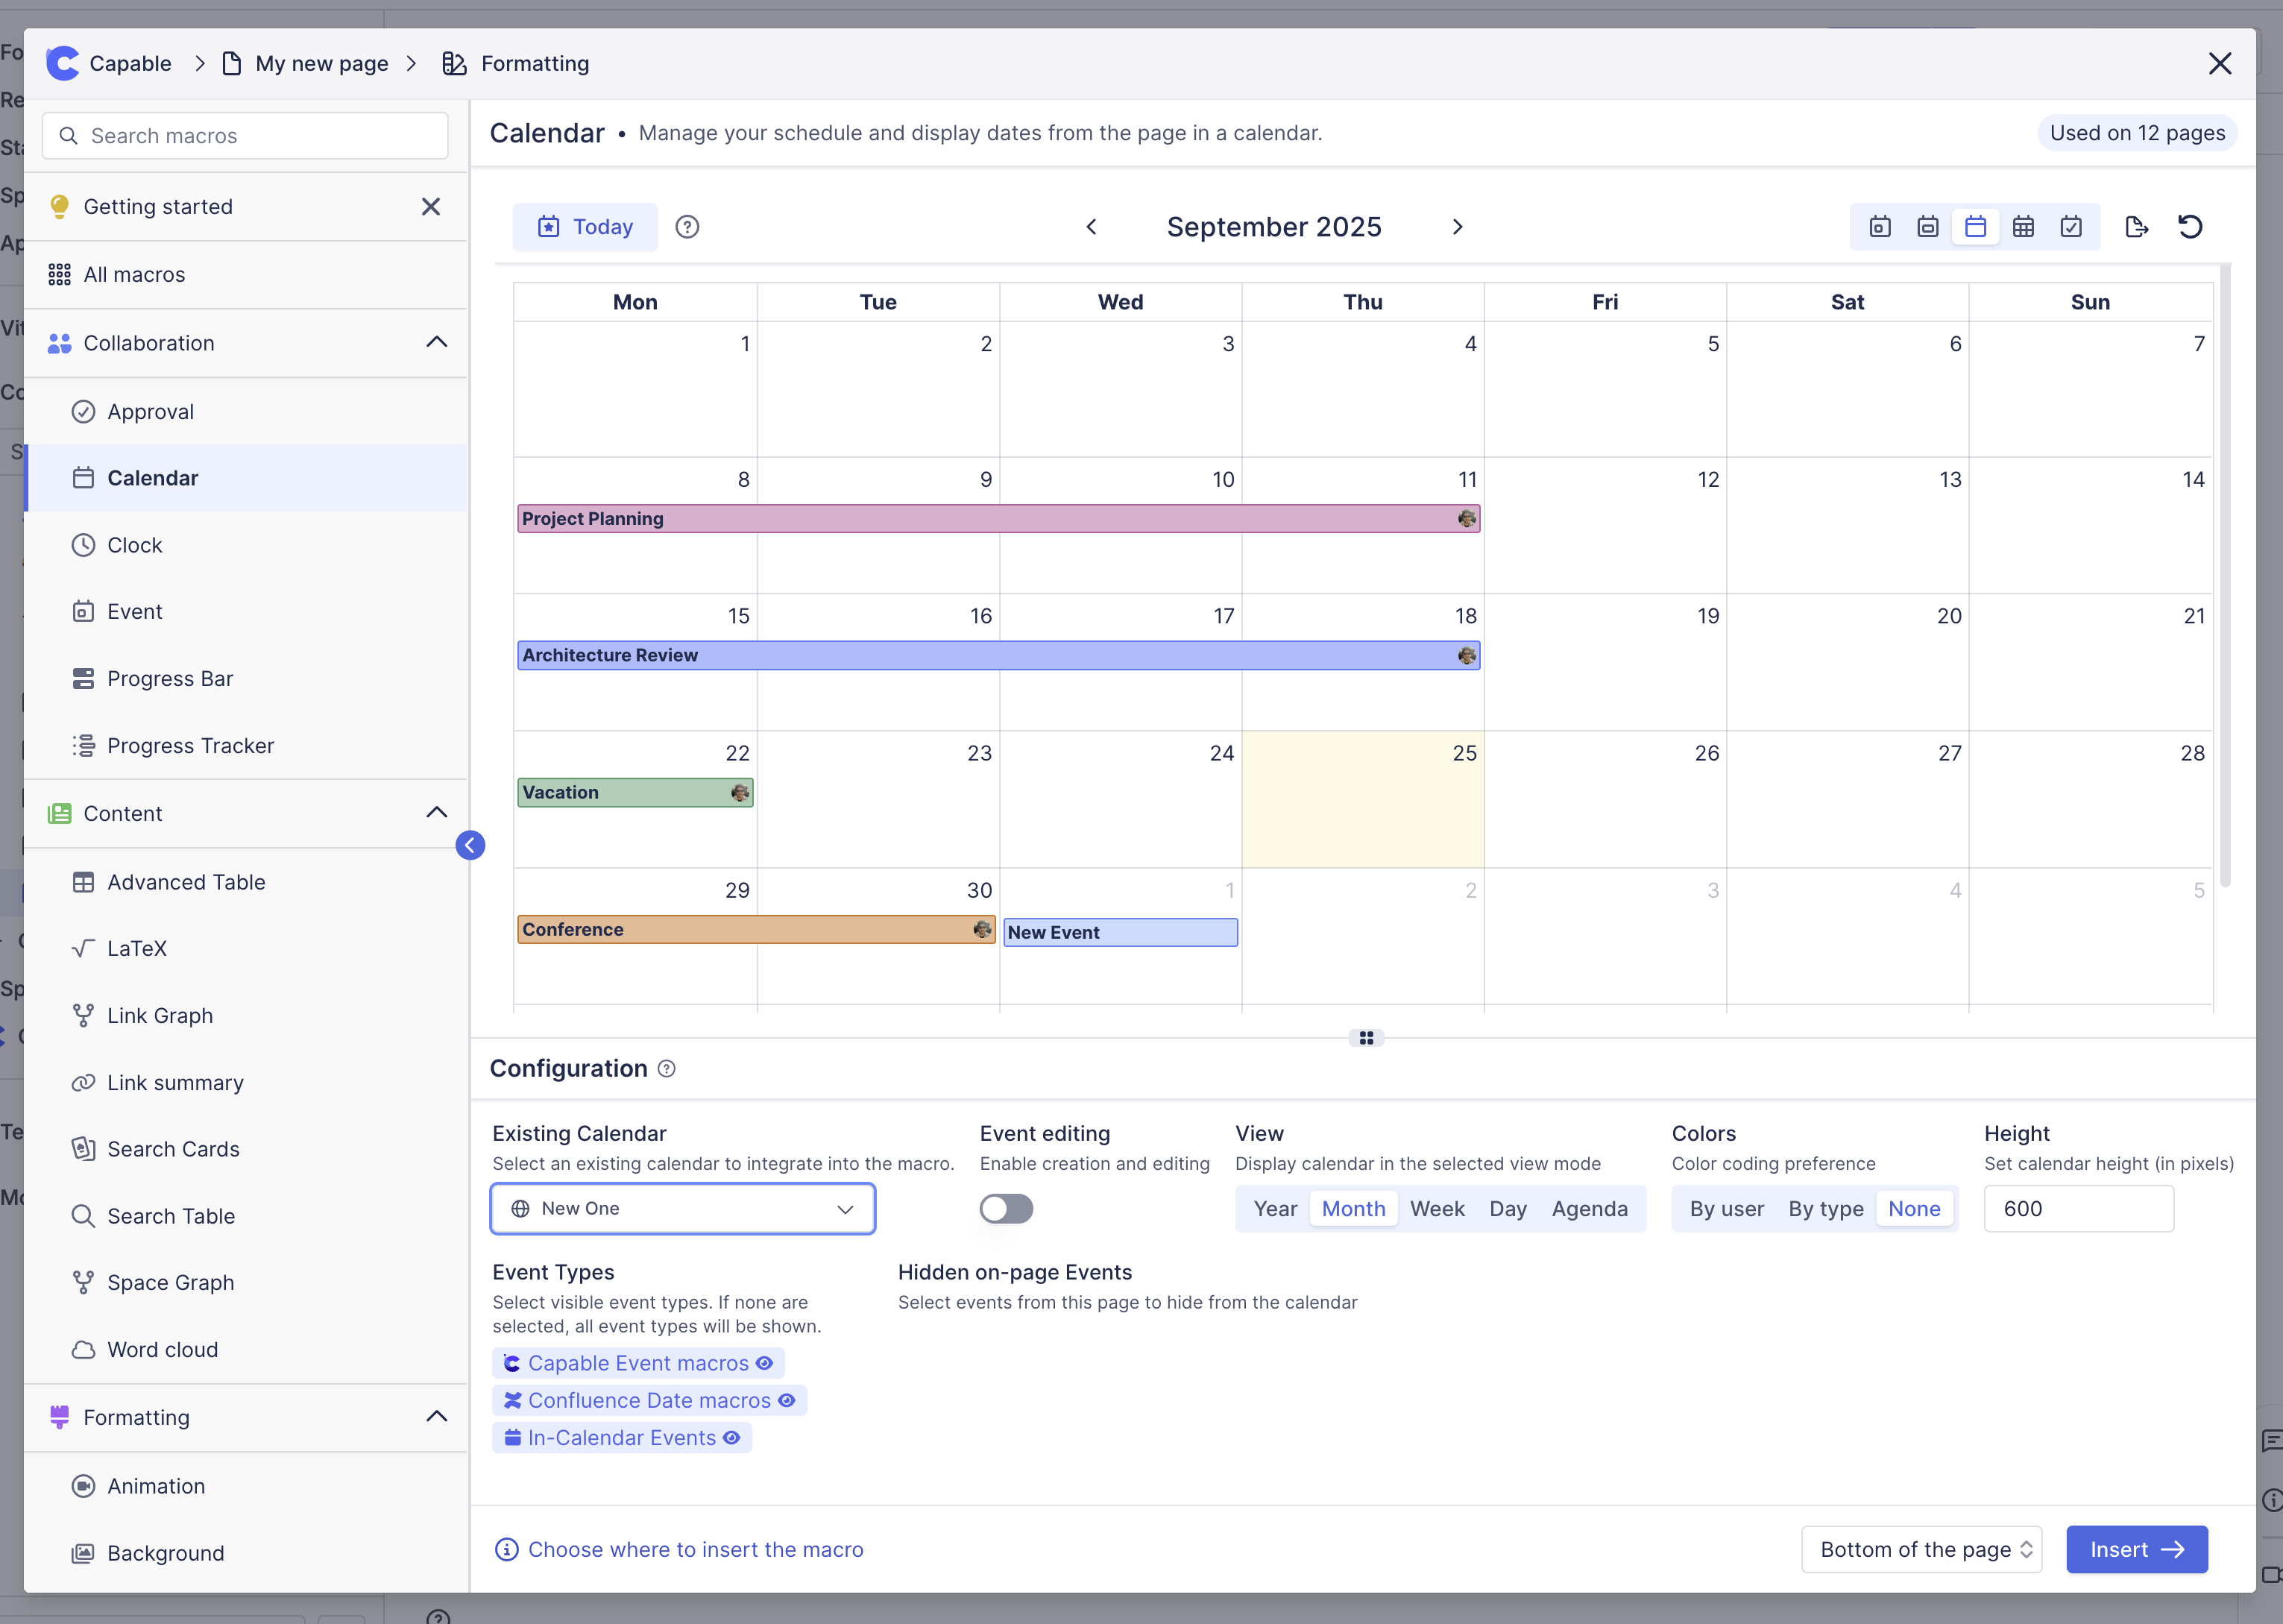Click the export calendar icon
The width and height of the screenshot is (2283, 1624).
pos(2136,227)
